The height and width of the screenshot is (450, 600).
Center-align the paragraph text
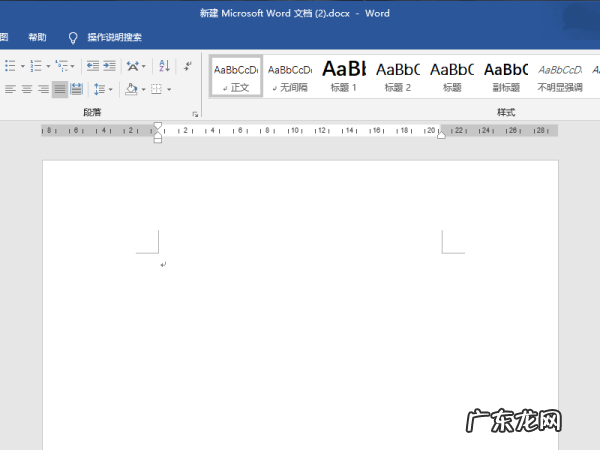click(27, 89)
